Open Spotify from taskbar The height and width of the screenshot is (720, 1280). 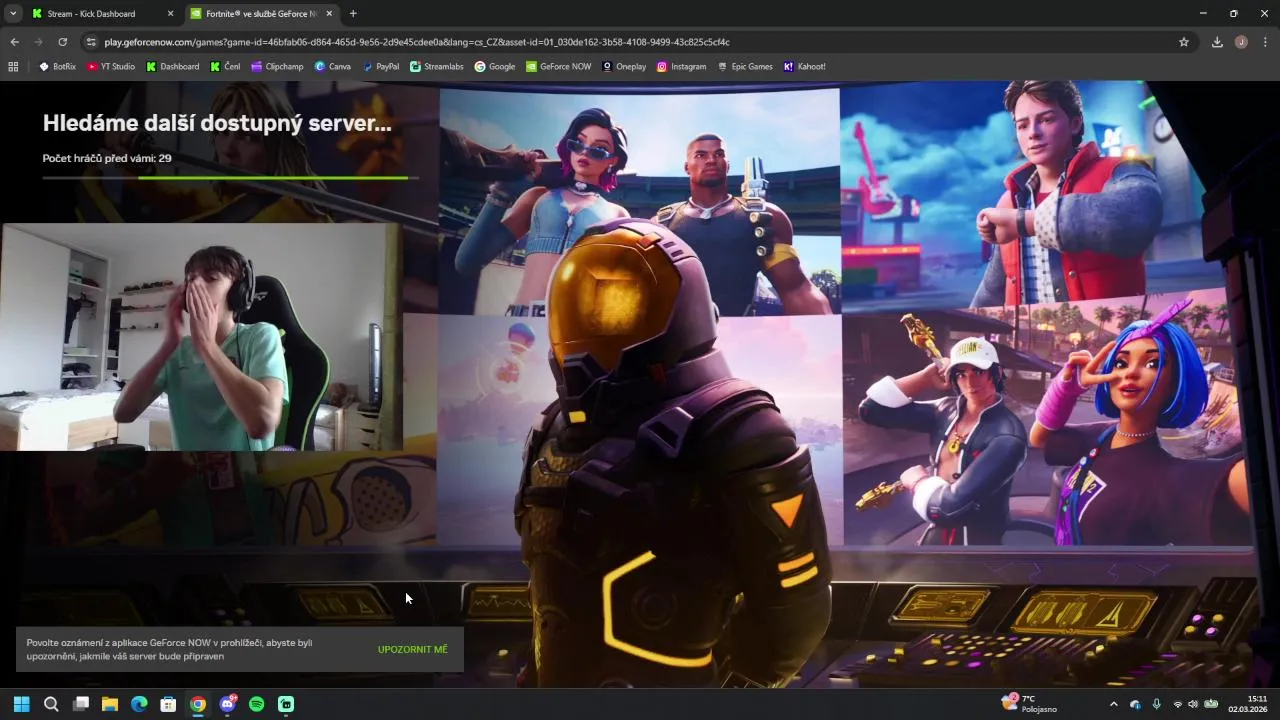coord(257,704)
